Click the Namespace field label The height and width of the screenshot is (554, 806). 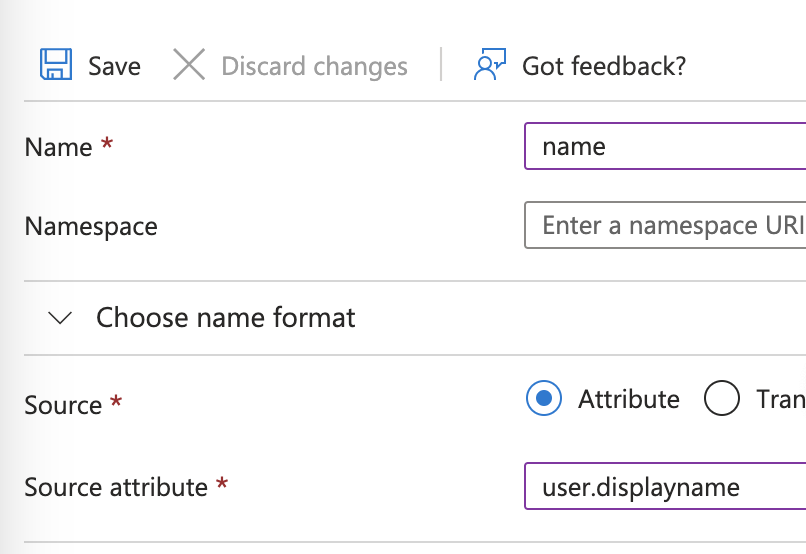(x=91, y=226)
